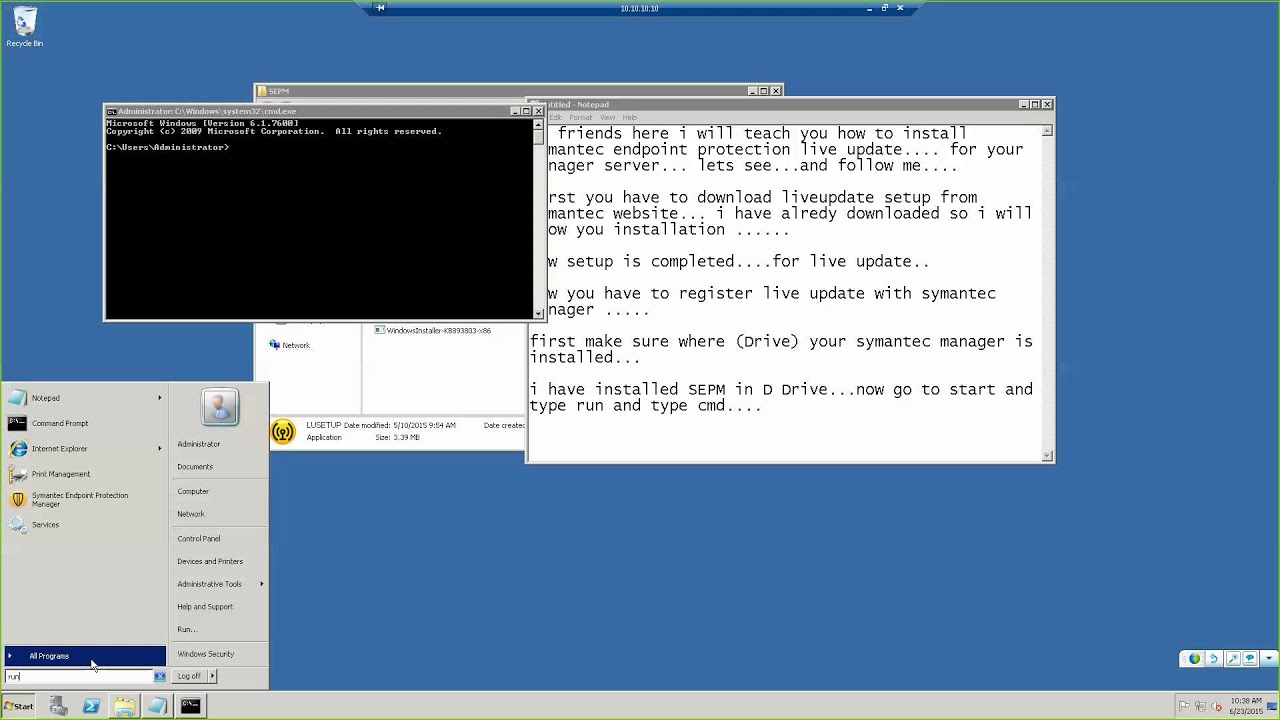The image size is (1280, 720).
Task: Click the LUSETUP application icon in details pane
Action: click(283, 432)
